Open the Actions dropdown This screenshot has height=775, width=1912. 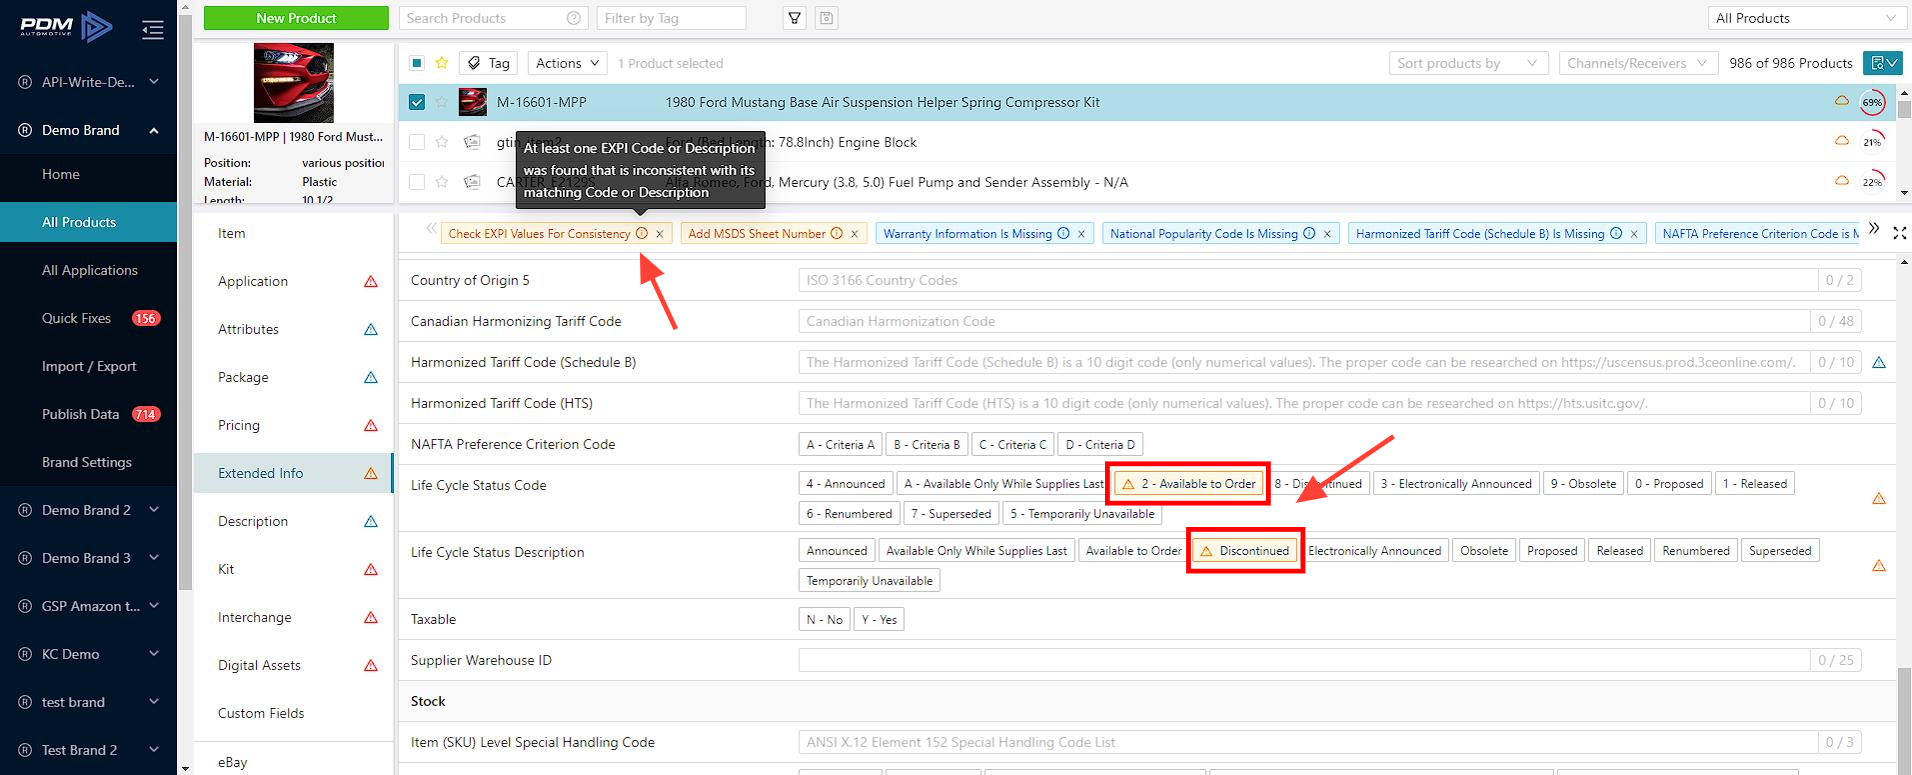coord(567,63)
